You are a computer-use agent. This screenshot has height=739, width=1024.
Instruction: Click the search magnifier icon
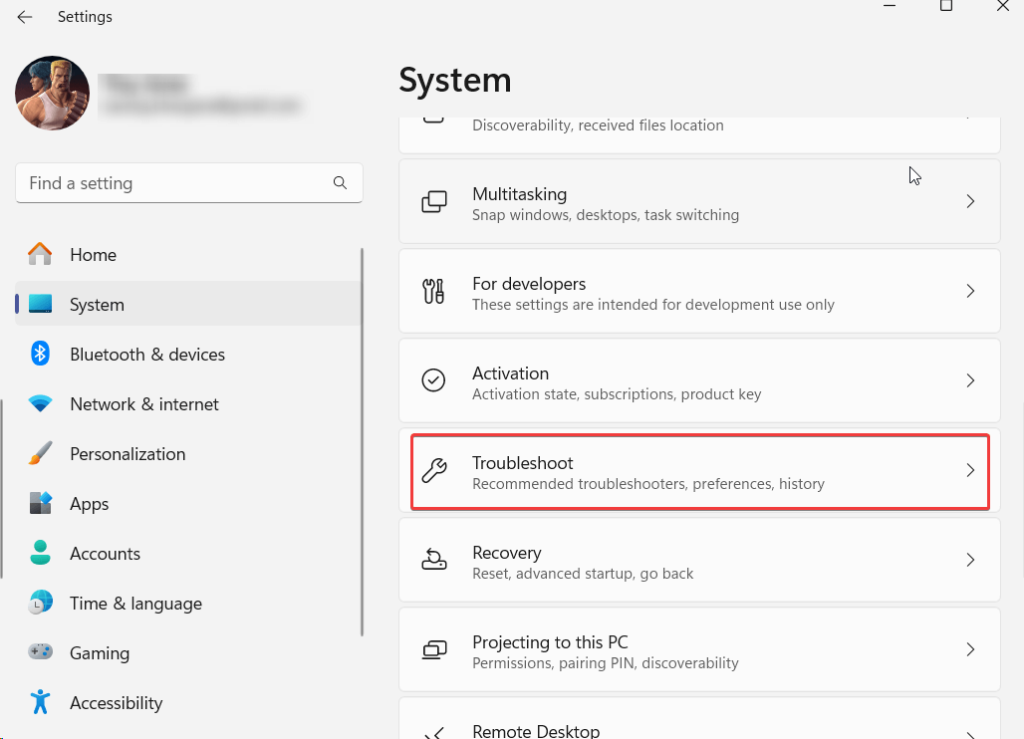click(340, 183)
